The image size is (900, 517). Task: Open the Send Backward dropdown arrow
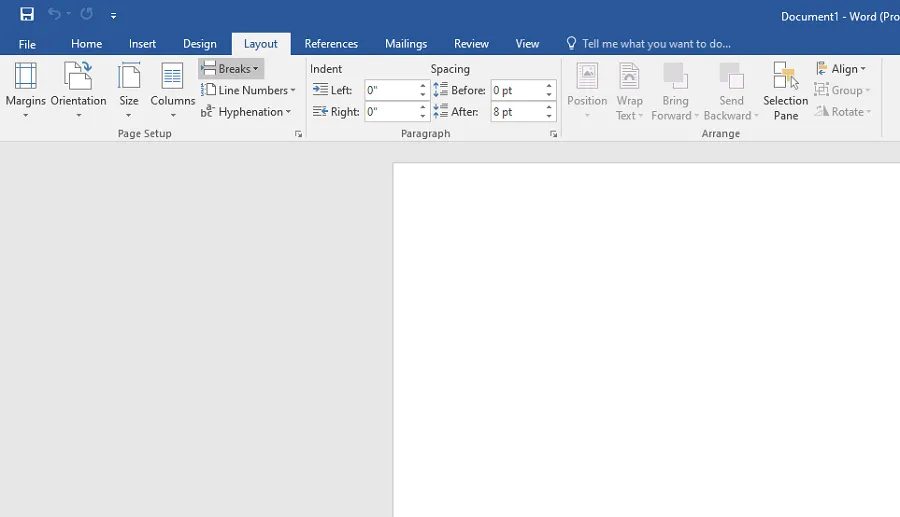coord(756,116)
